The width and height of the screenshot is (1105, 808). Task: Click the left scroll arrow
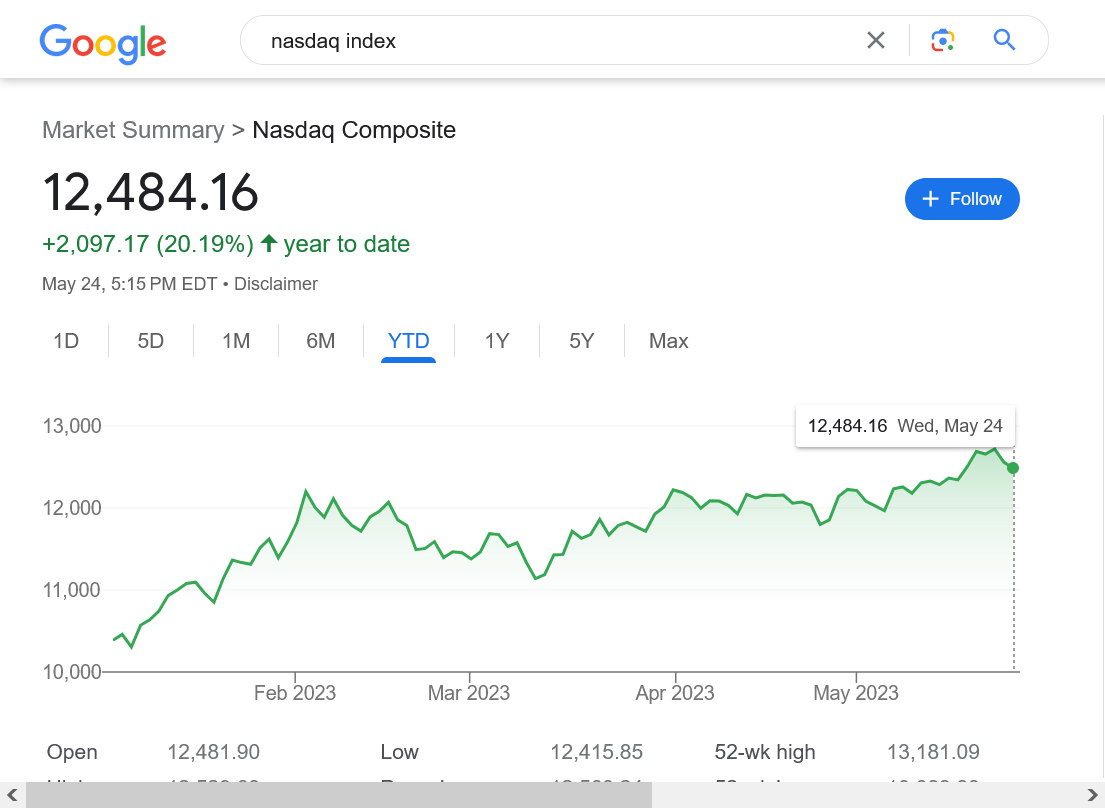coord(12,795)
